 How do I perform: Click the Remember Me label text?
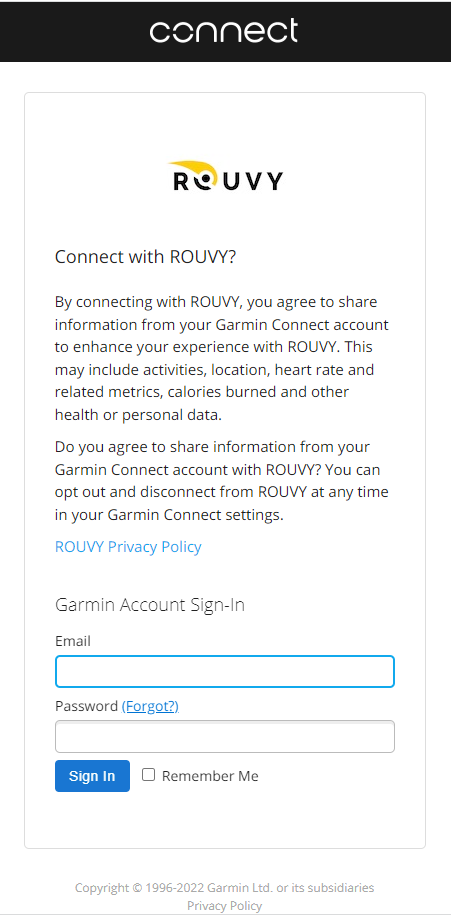pos(210,776)
